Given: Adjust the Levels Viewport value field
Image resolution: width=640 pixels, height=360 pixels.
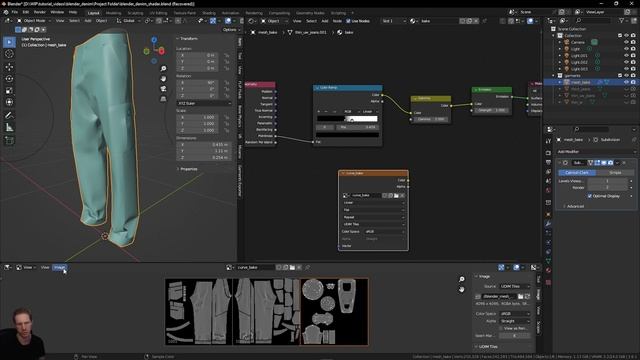Looking at the screenshot, I should click(607, 181).
